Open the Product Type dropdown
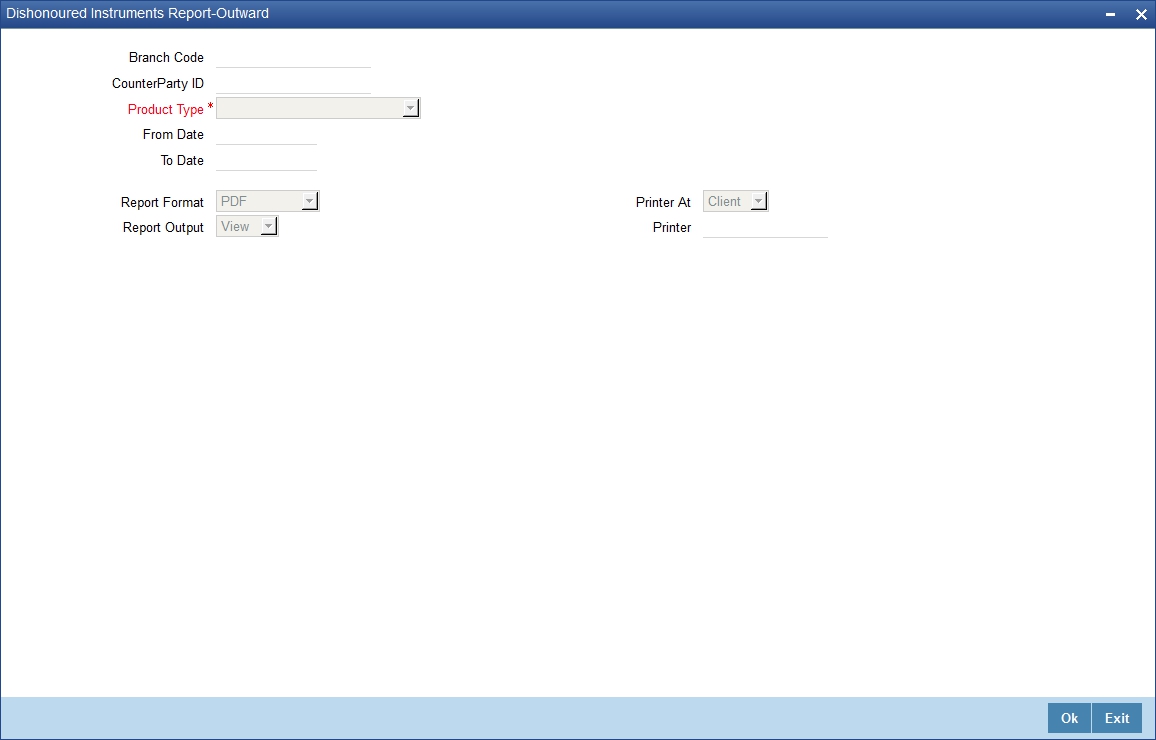Screen dimensions: 1156x740 click(x=318, y=108)
